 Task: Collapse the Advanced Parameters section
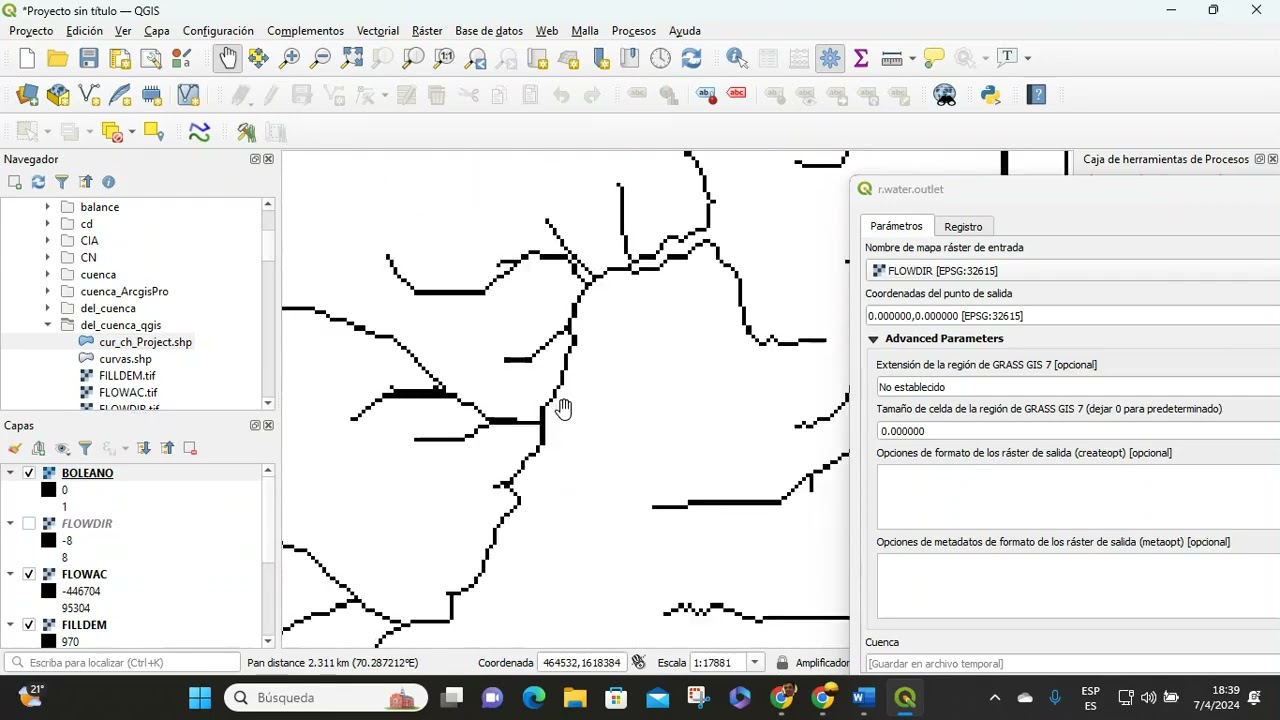pyautogui.click(x=873, y=339)
